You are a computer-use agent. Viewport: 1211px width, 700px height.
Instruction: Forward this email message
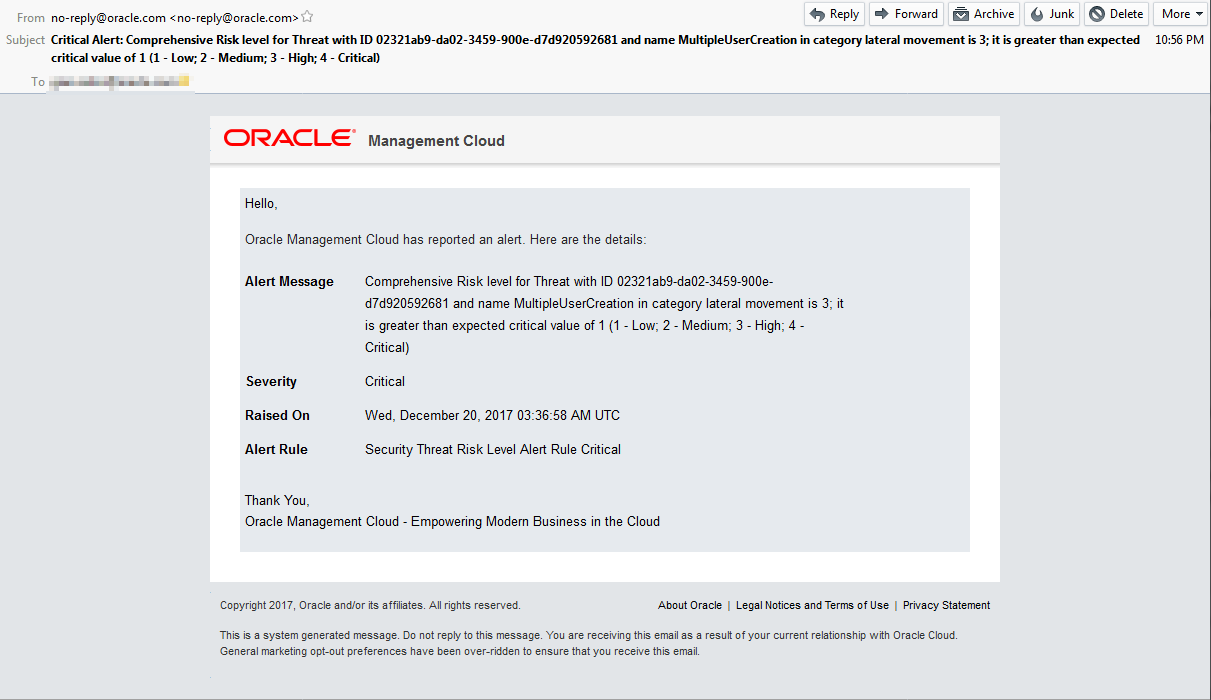click(x=906, y=14)
